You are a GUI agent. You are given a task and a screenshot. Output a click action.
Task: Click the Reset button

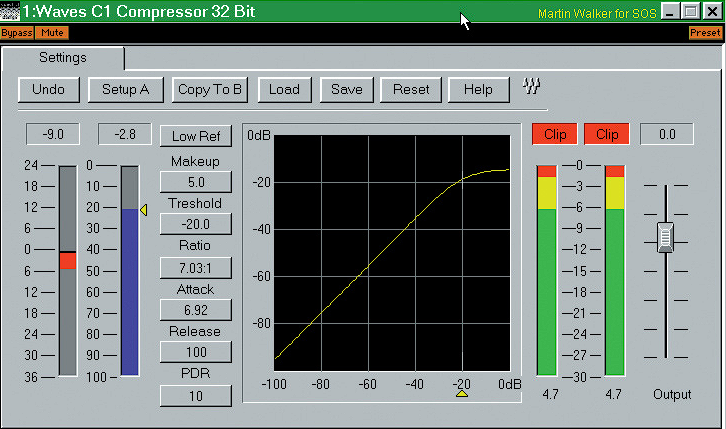pyautogui.click(x=411, y=90)
